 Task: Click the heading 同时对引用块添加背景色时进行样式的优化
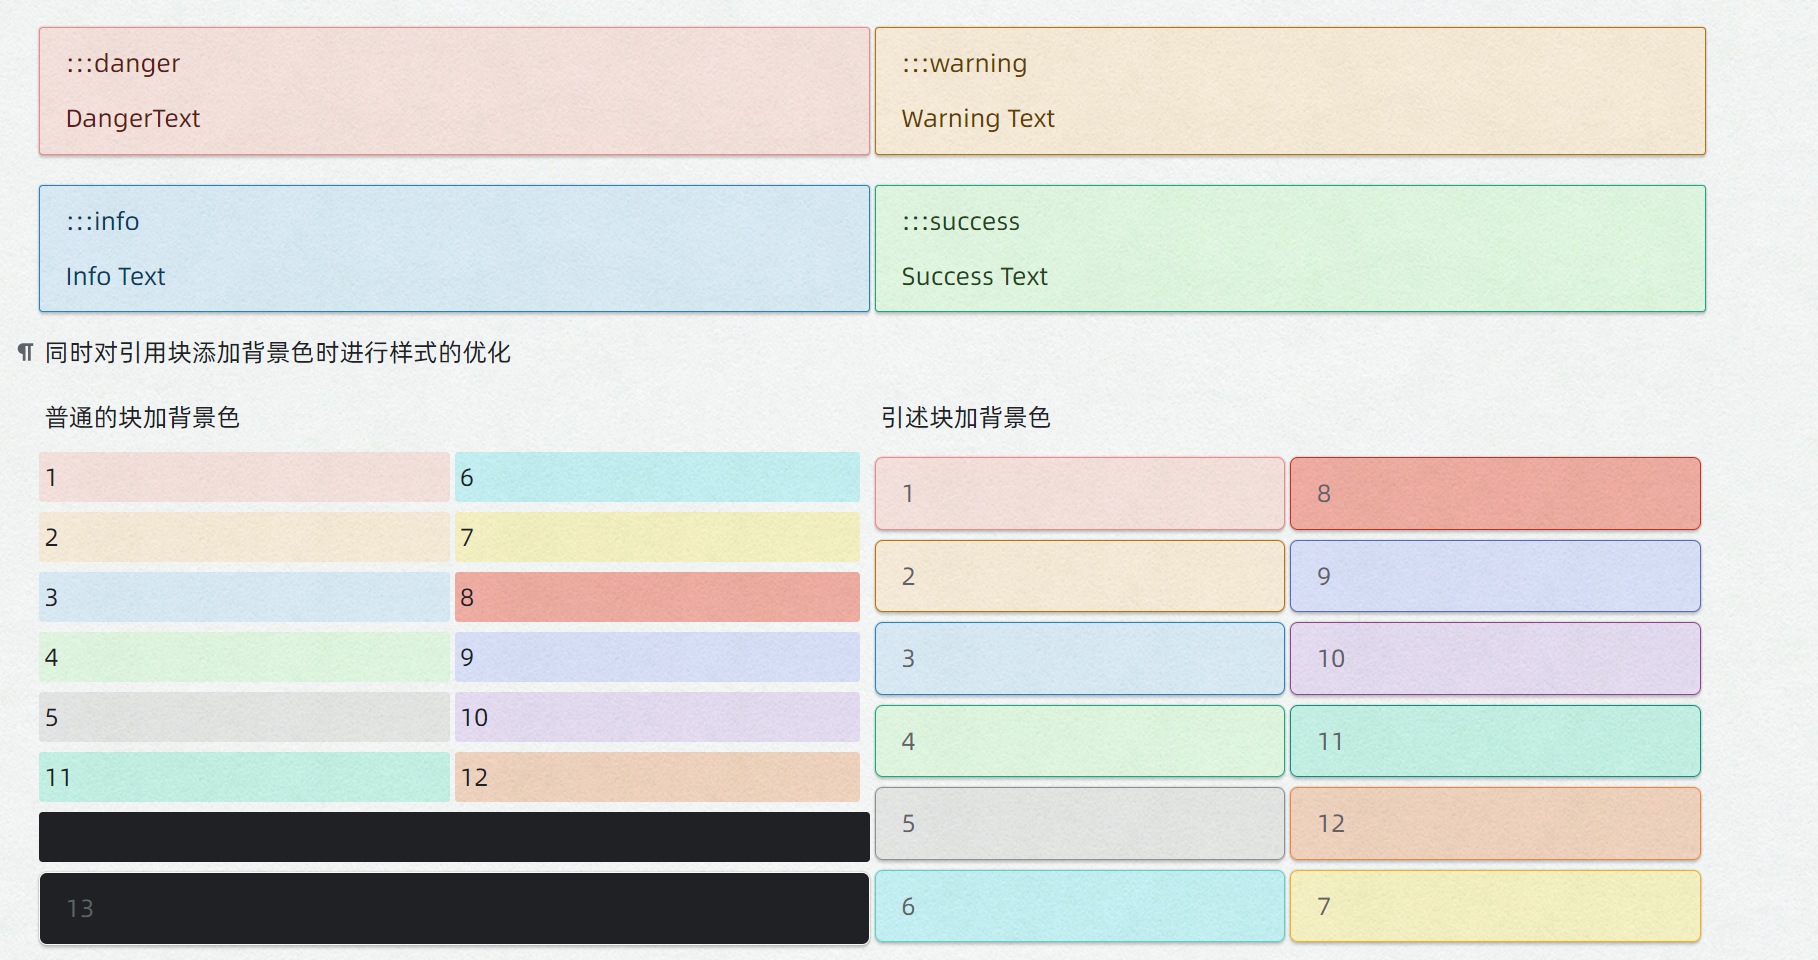278,352
